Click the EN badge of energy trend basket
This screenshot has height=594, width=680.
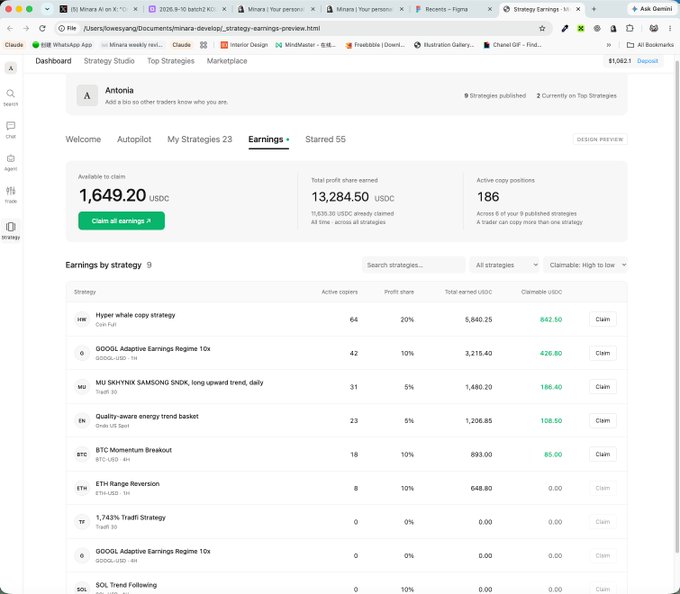(82, 421)
